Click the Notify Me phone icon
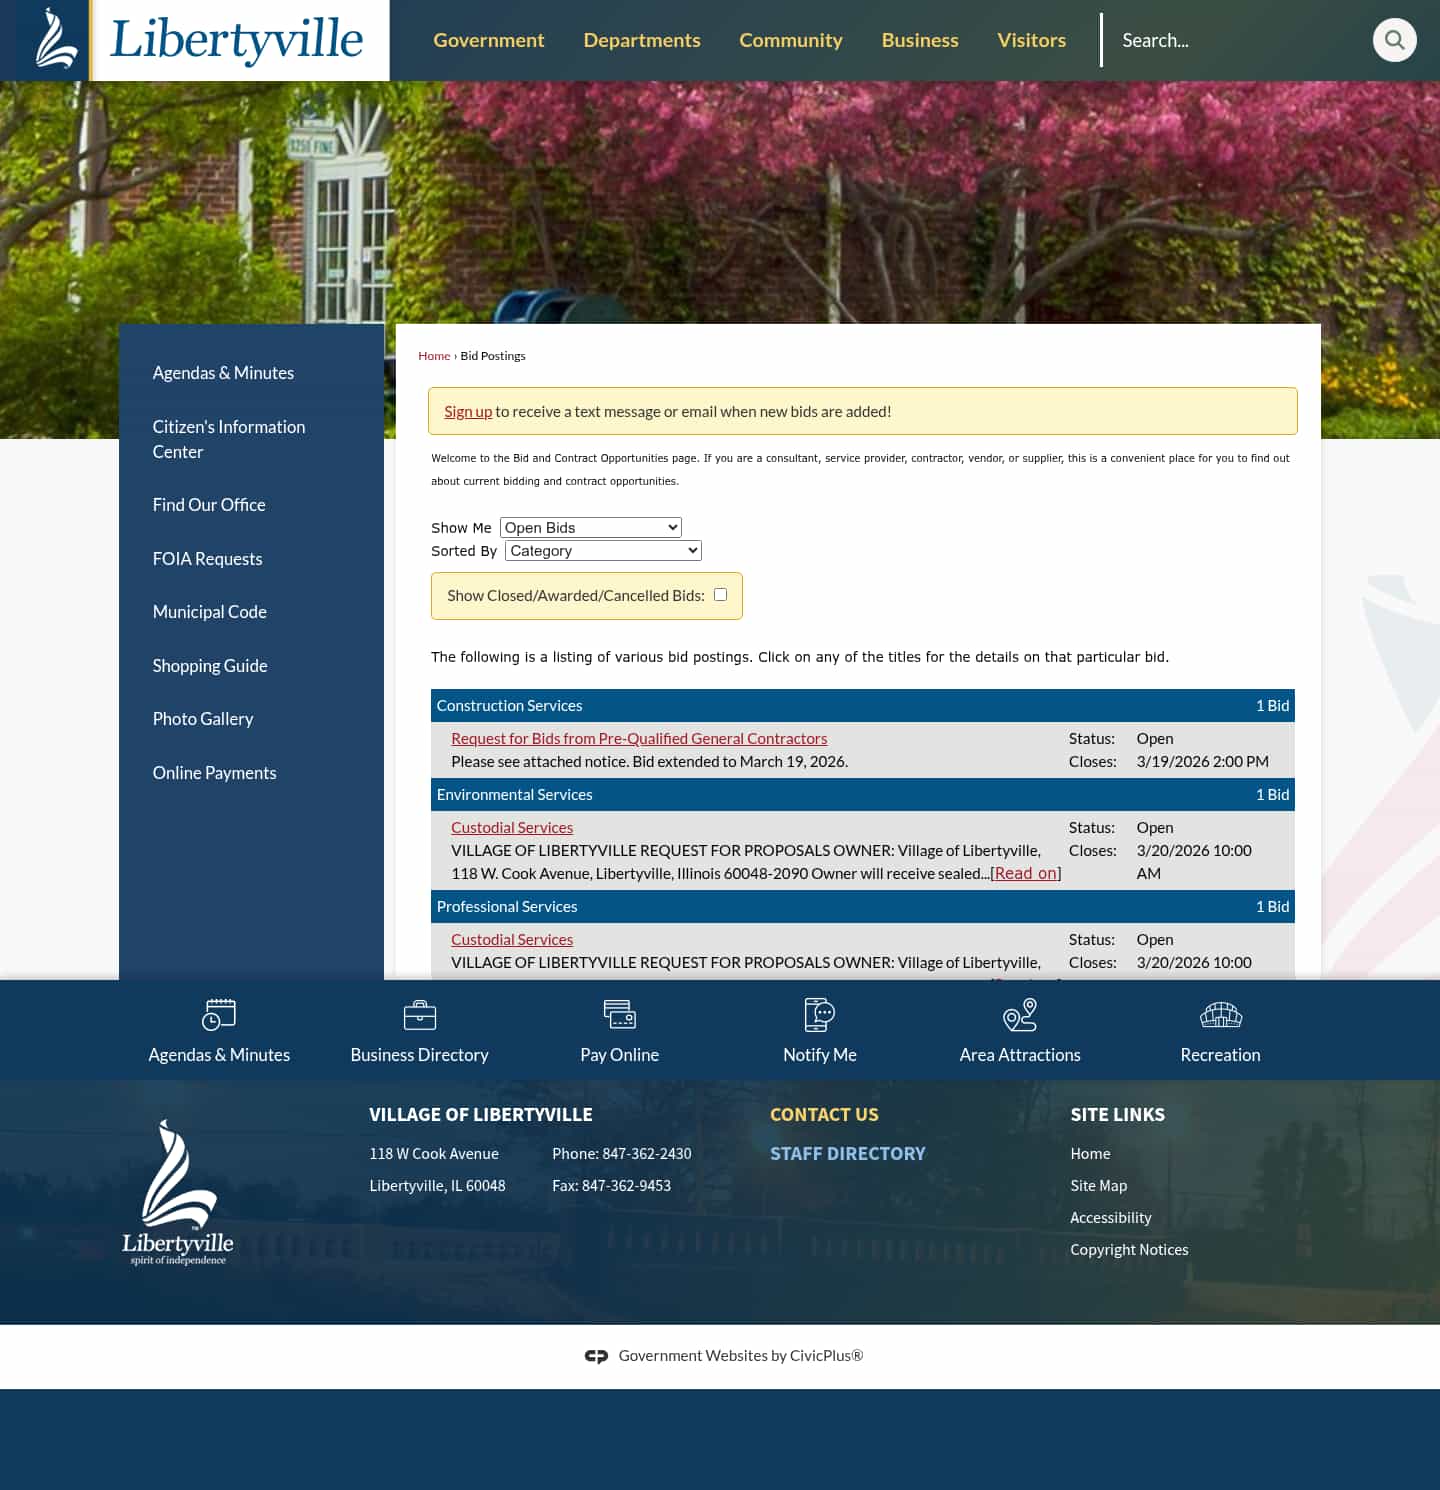This screenshot has height=1490, width=1440. [x=820, y=1014]
